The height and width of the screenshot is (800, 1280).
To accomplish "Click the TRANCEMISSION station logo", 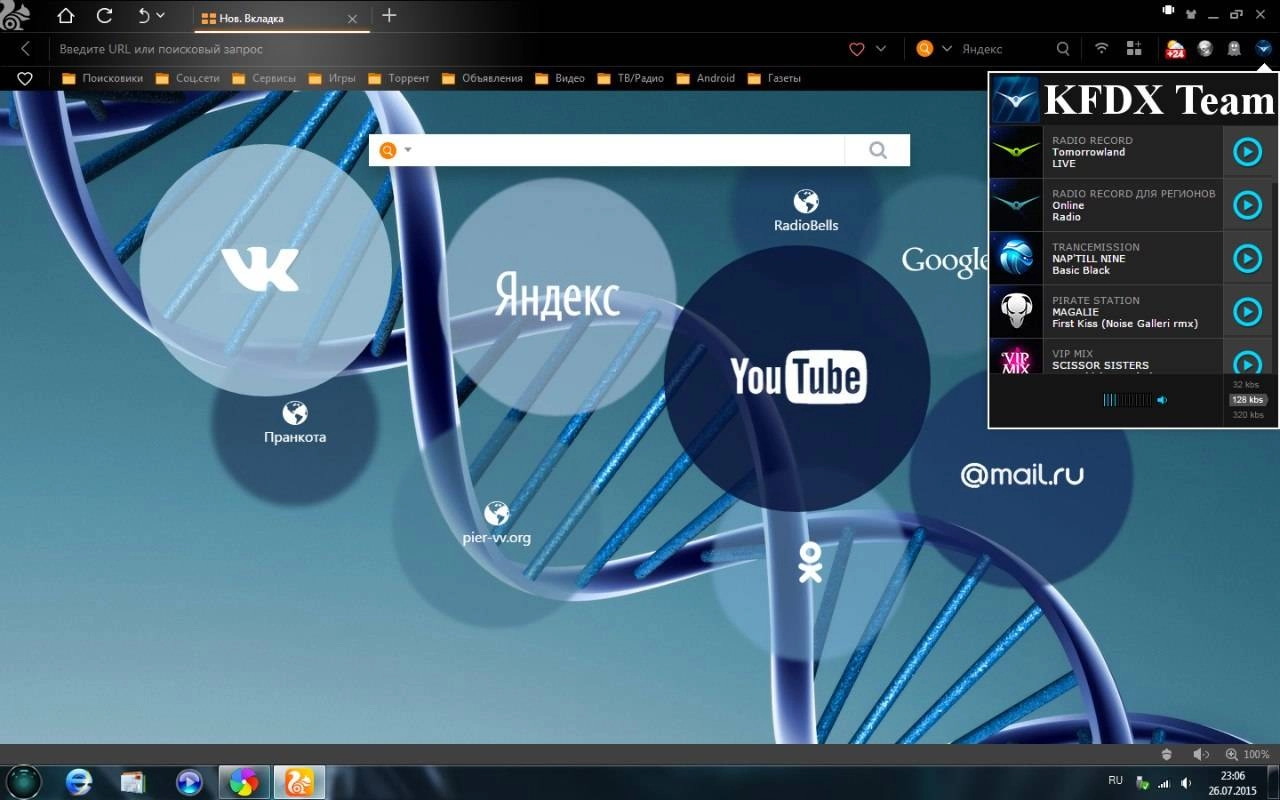I will click(x=1016, y=258).
